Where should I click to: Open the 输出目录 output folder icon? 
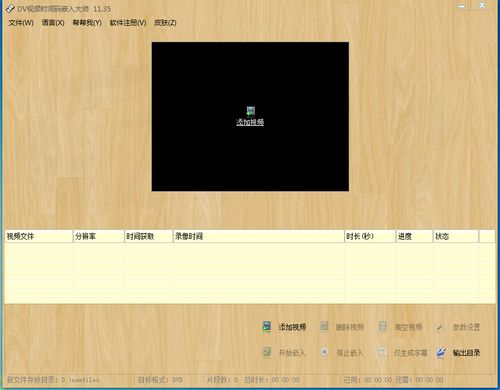click(x=441, y=352)
